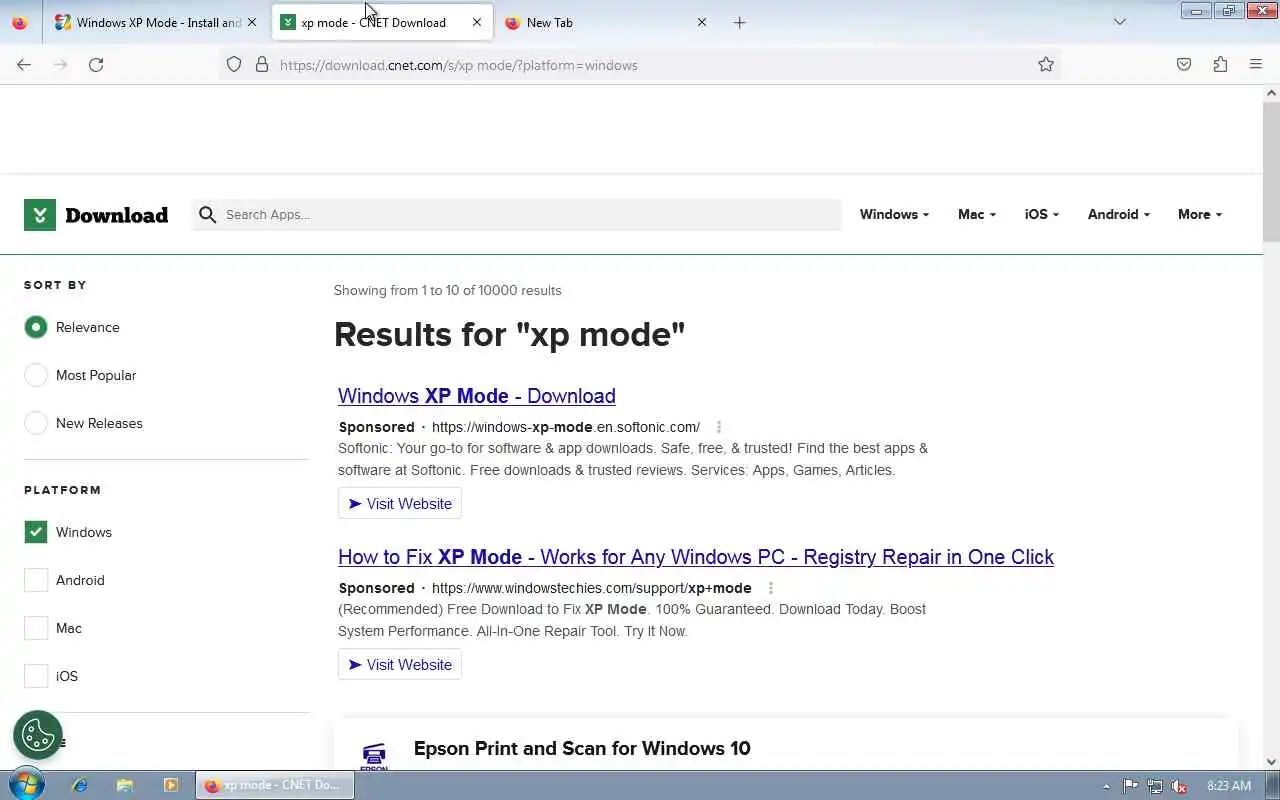Screen dimensions: 1280x800
Task: Click the pinned Firefox tab icon
Action: click(x=20, y=22)
